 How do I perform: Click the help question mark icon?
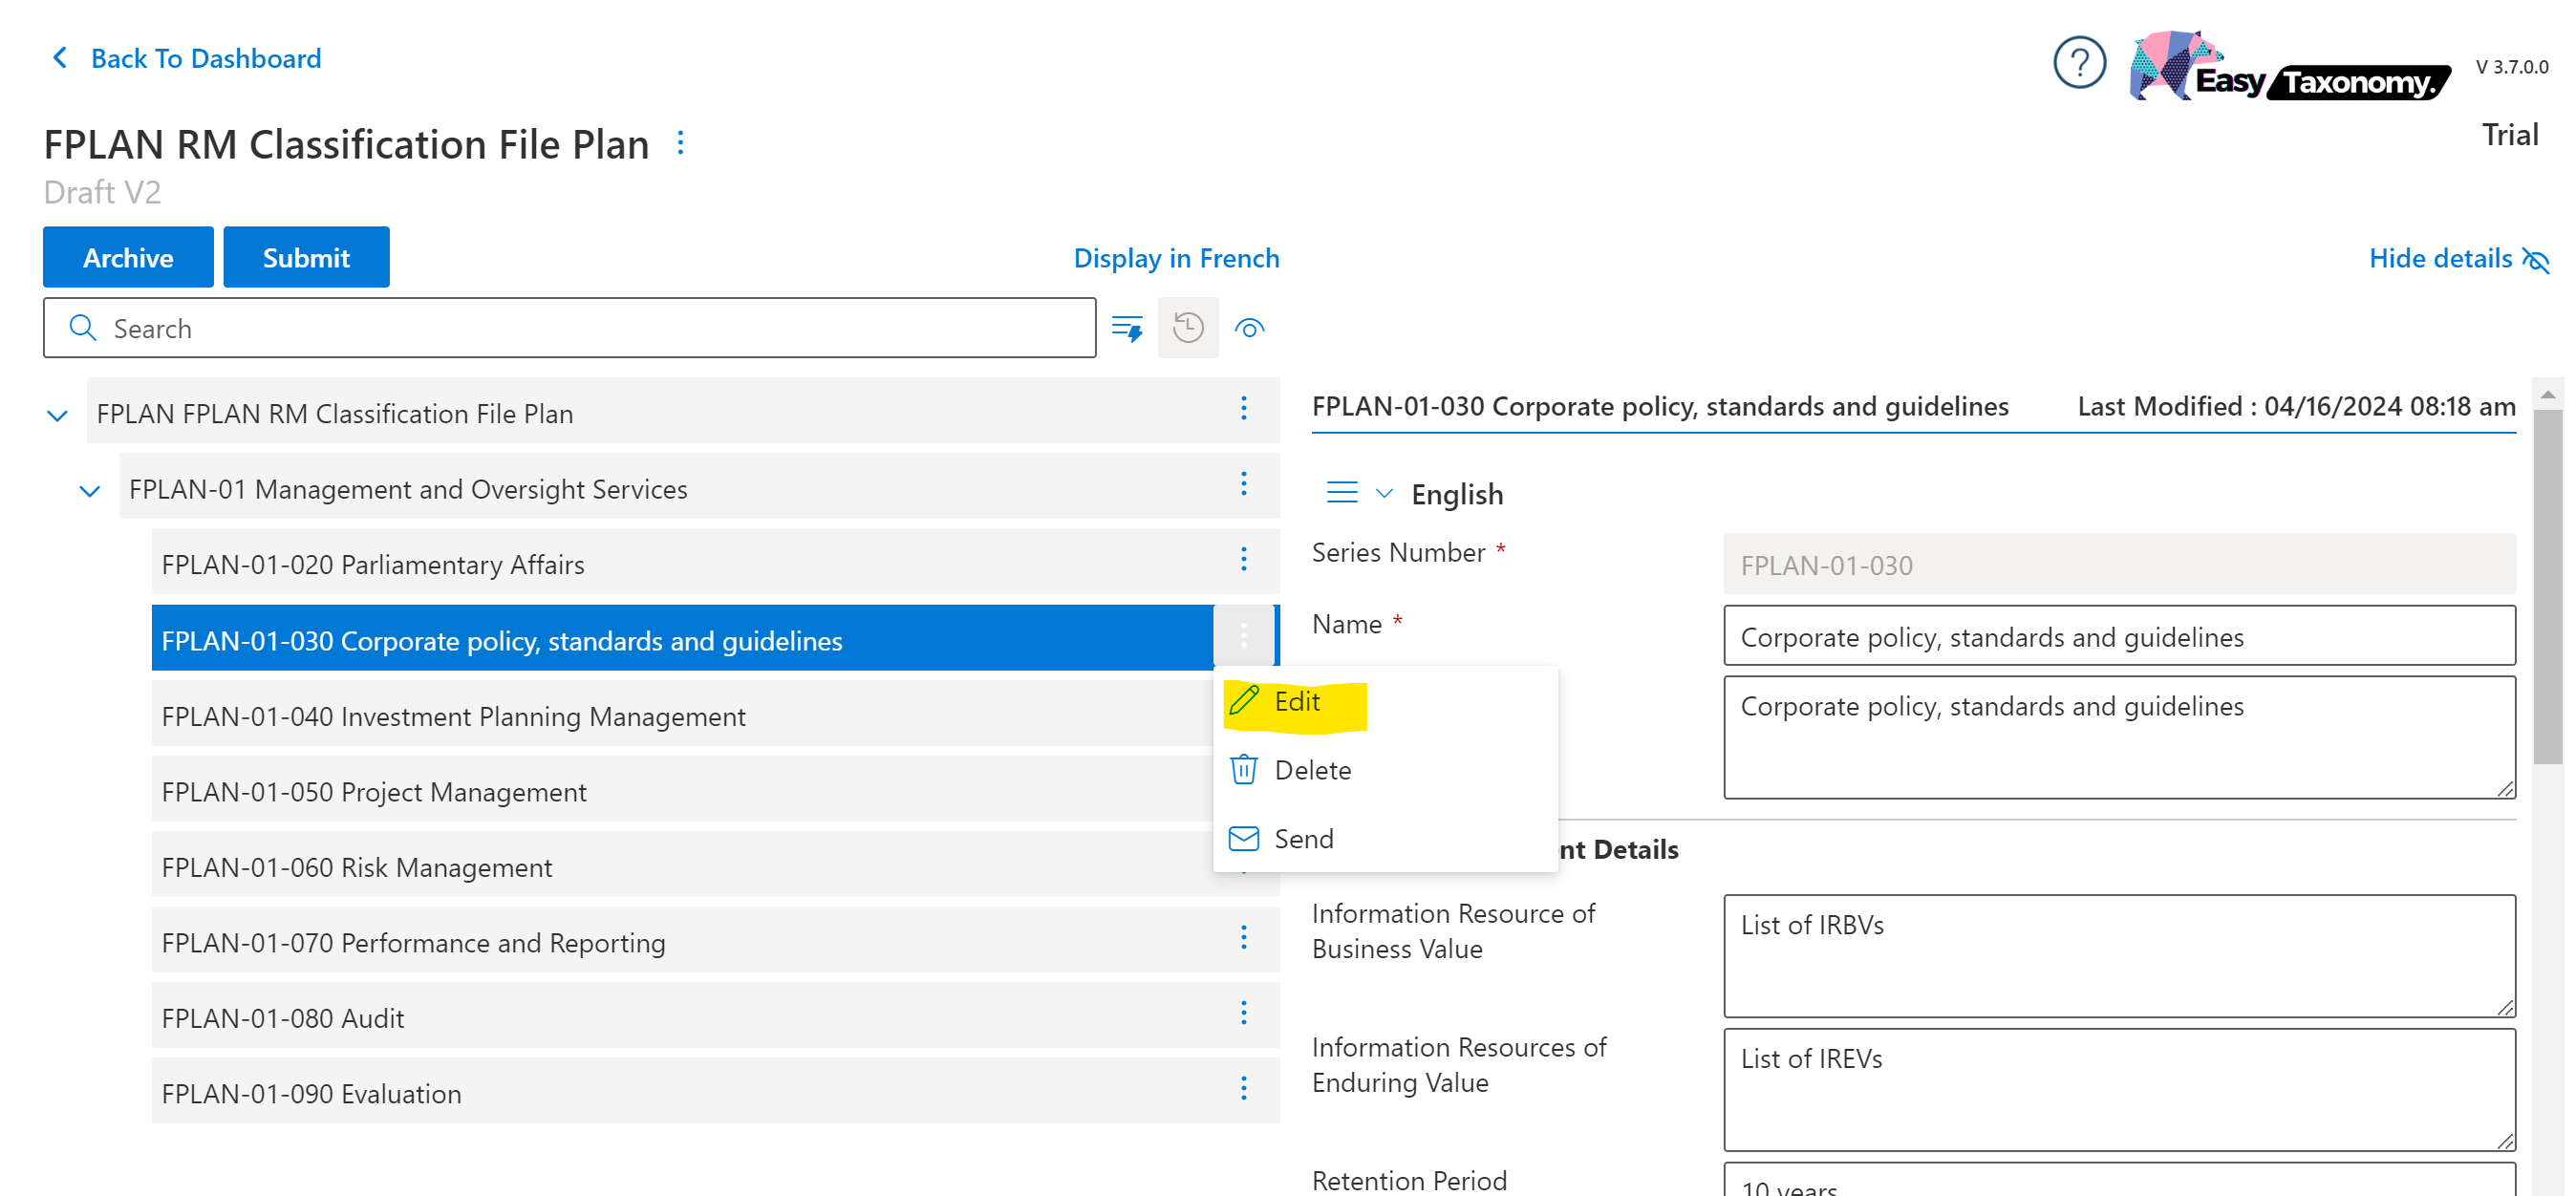(2078, 64)
